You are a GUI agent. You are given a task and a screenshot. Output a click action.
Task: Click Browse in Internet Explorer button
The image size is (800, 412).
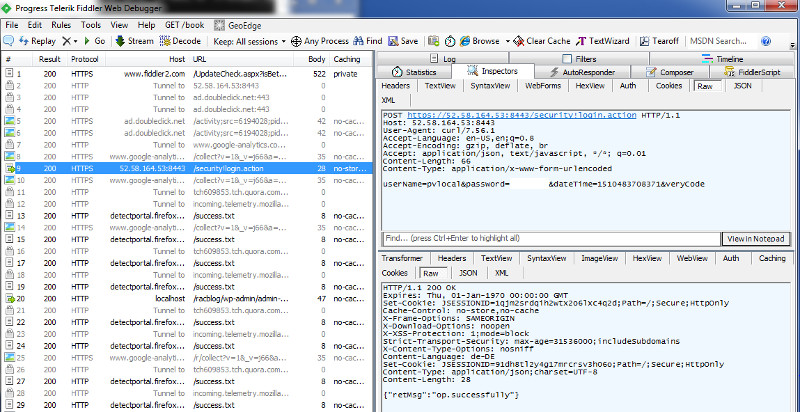point(480,41)
